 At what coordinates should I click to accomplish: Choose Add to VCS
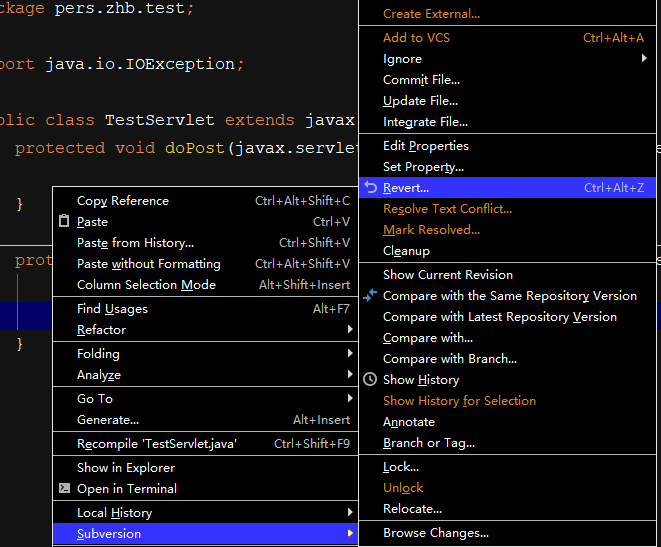[508, 38]
